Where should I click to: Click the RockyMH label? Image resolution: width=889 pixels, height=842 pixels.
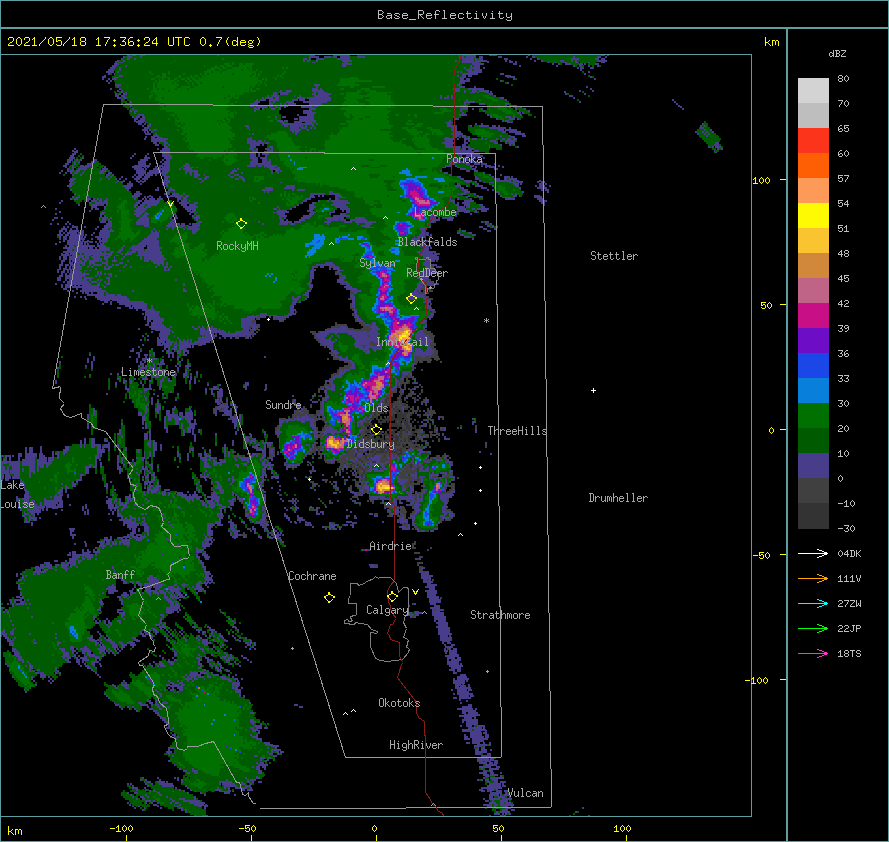point(238,246)
